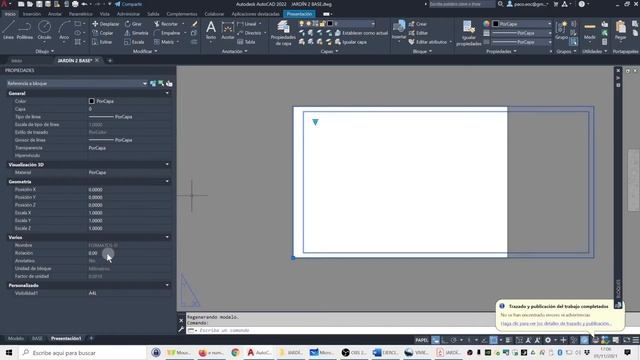Toggle the PICKADD icon in Propiedades palette

[x=153, y=83]
